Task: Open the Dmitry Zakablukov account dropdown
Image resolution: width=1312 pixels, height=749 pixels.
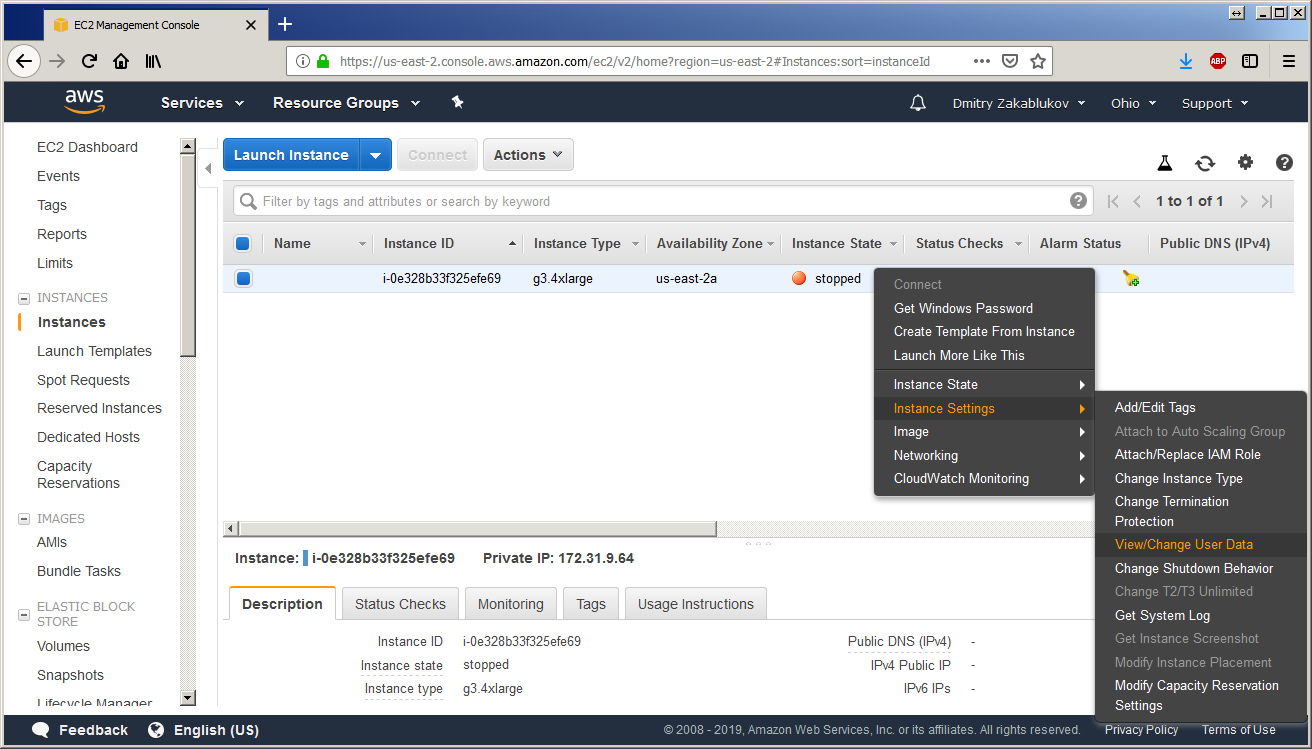Action: (1019, 103)
